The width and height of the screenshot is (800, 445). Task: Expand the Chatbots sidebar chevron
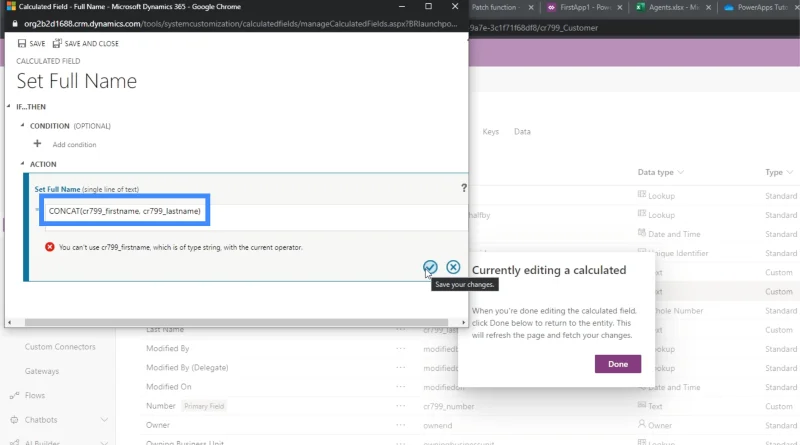click(x=104, y=420)
